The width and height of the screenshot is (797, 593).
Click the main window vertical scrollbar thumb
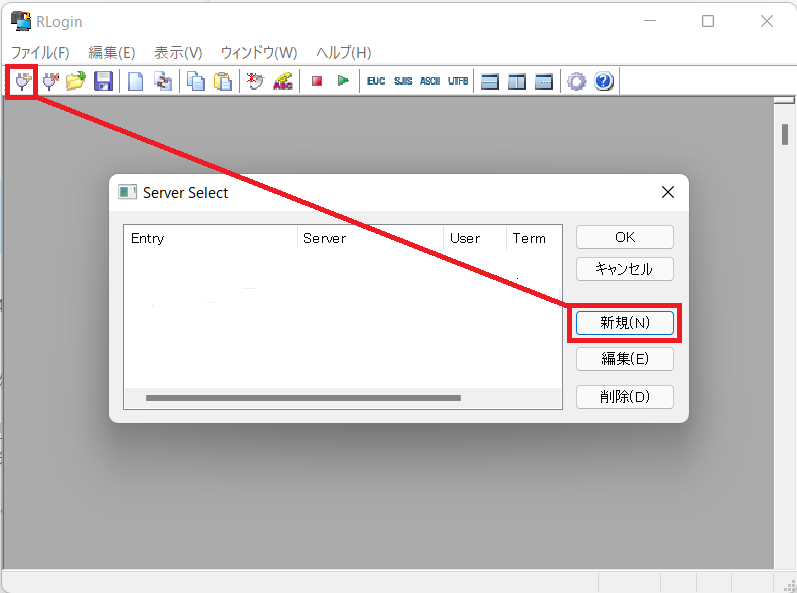tap(785, 135)
